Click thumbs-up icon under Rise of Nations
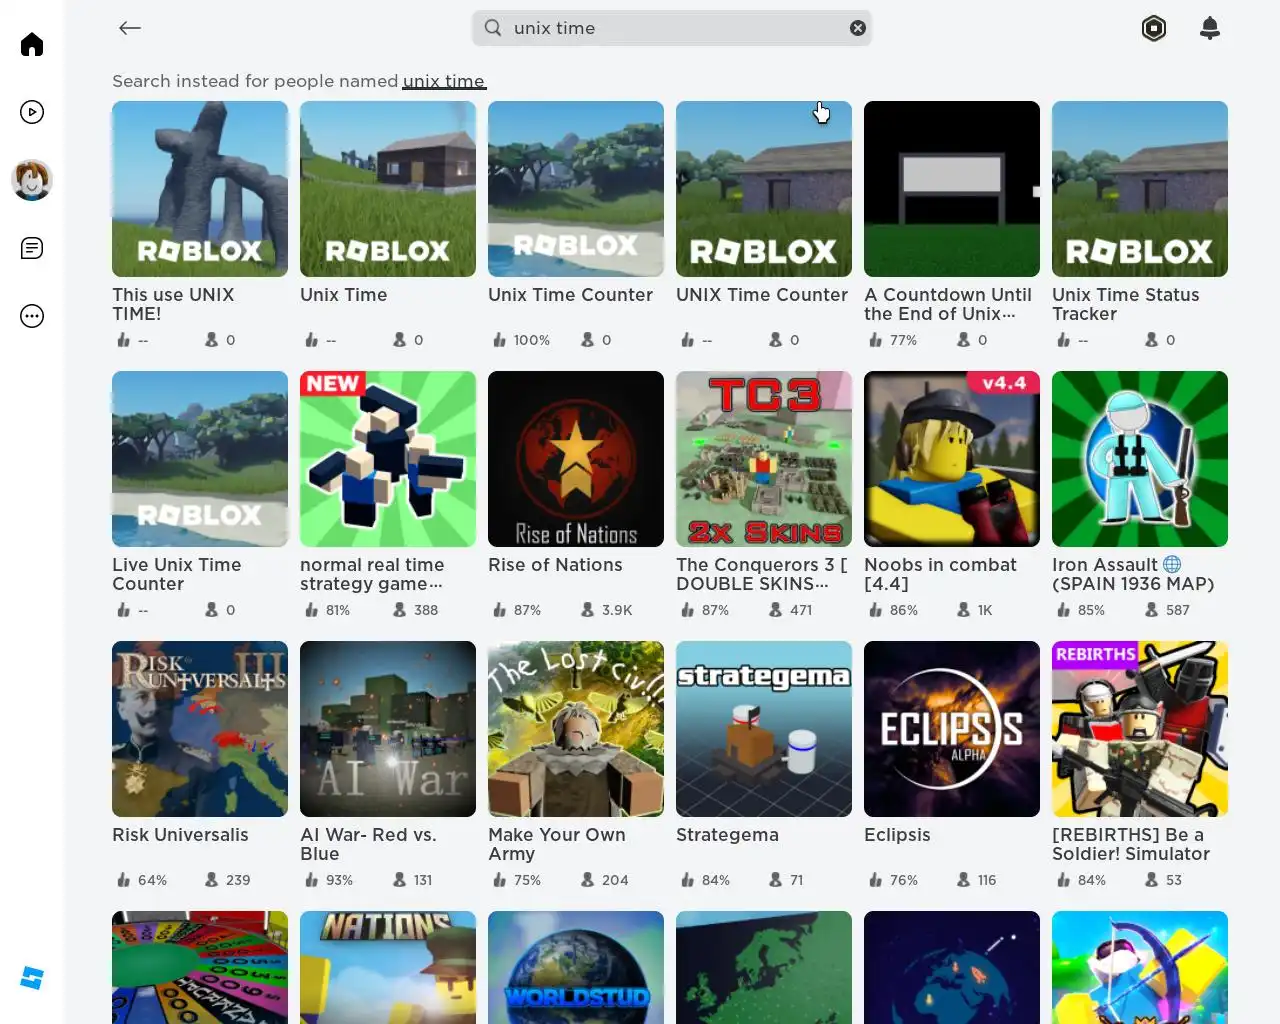 tap(499, 610)
